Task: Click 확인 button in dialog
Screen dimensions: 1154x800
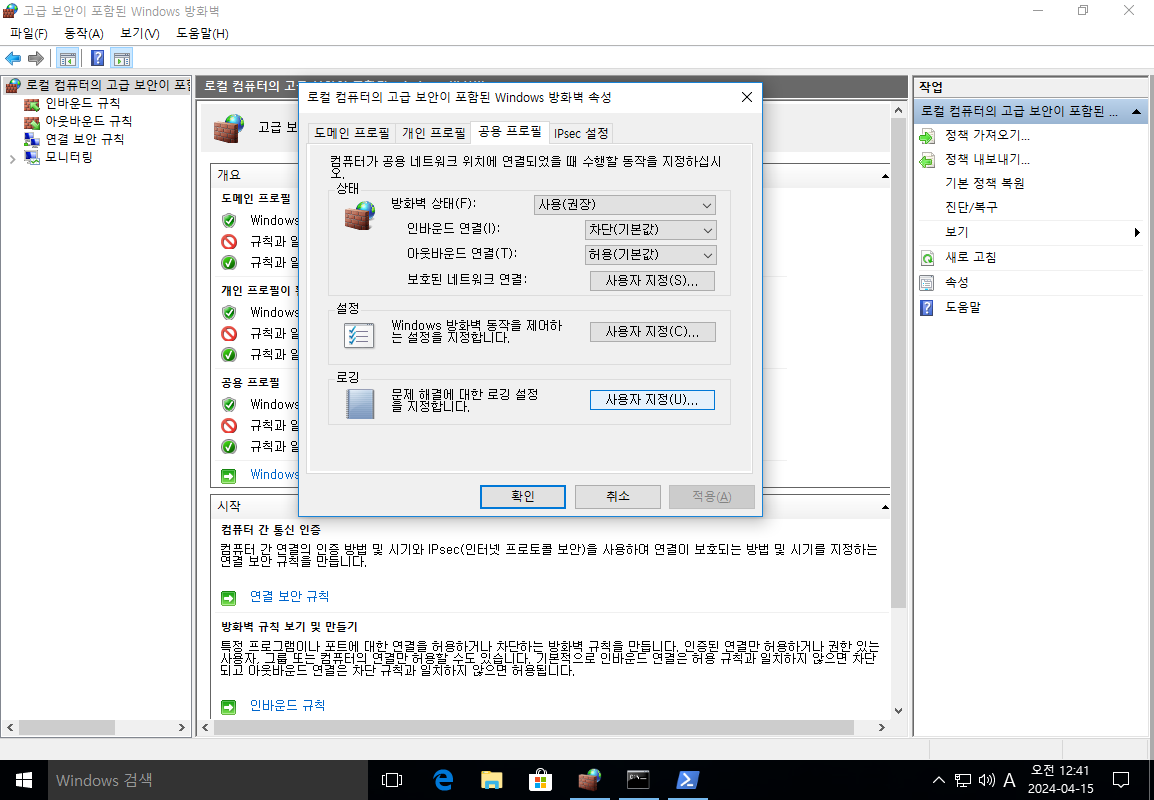Action: 523,497
